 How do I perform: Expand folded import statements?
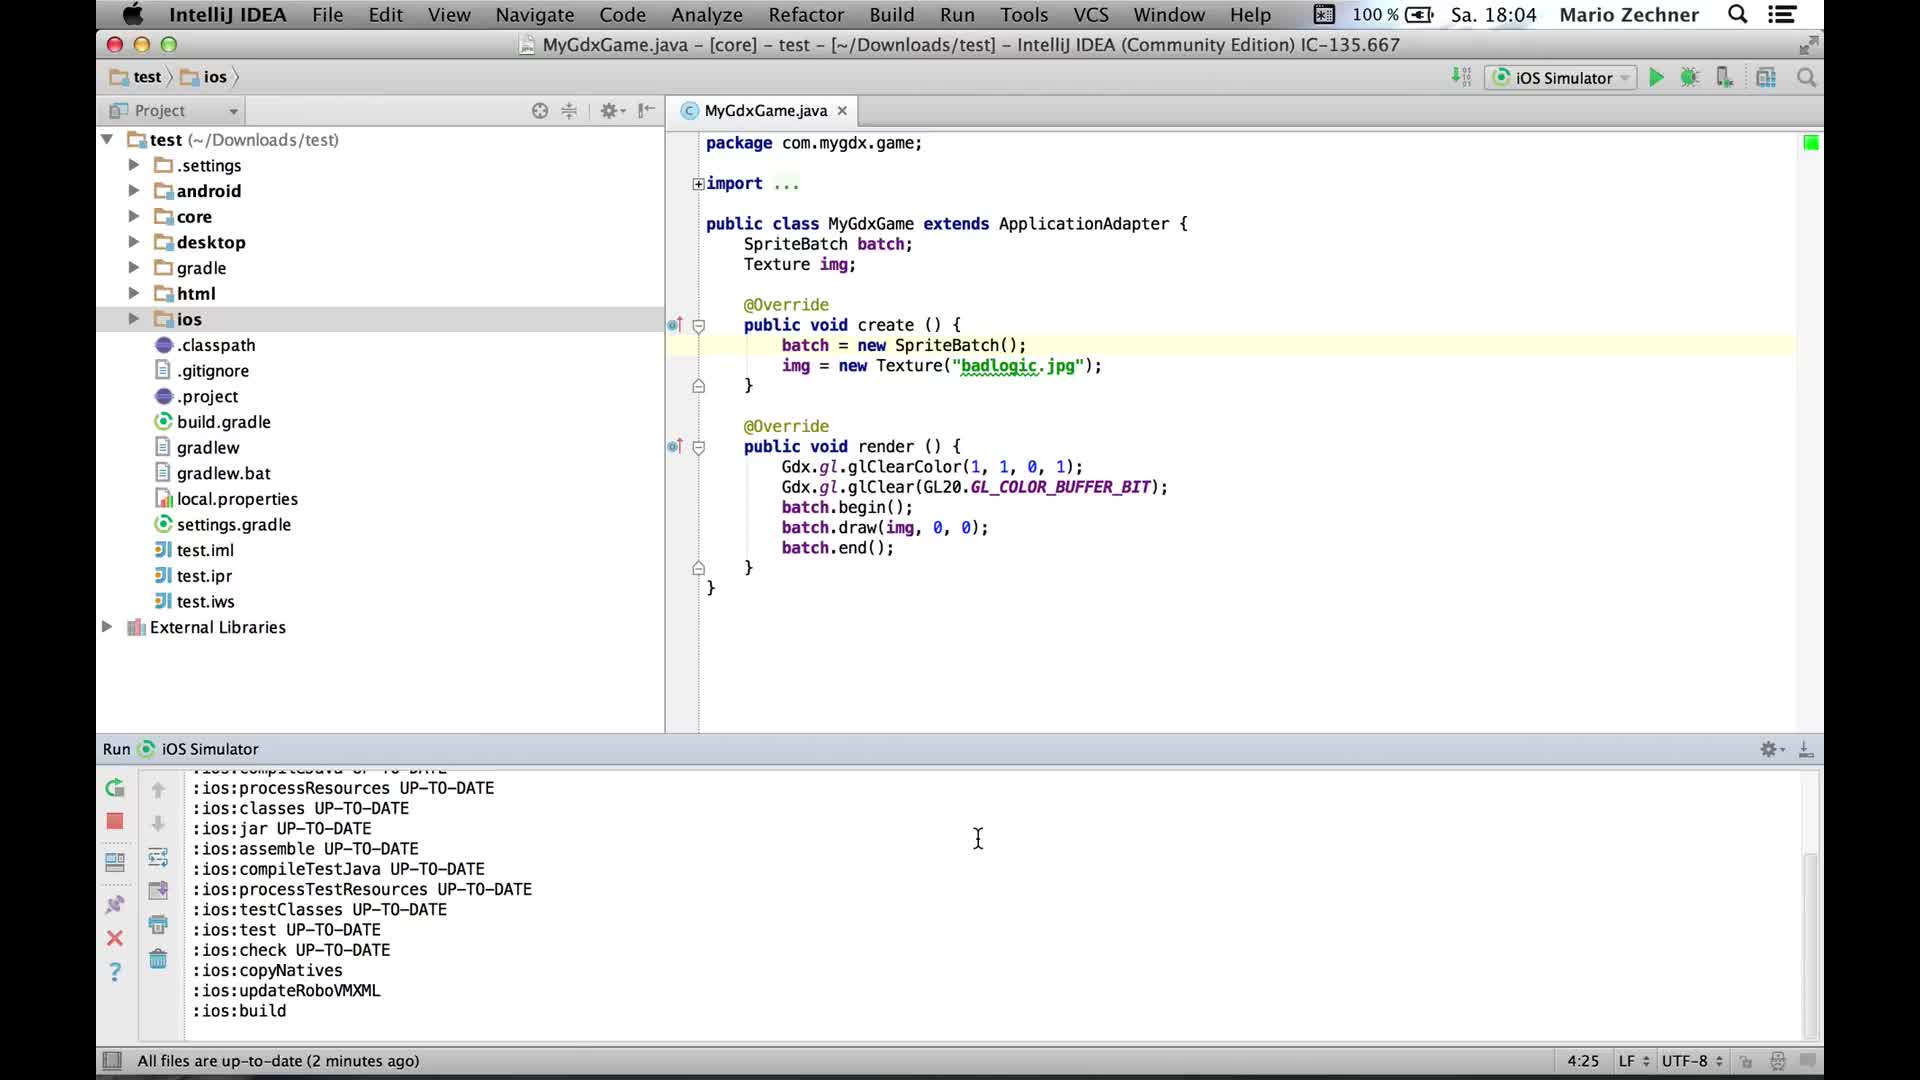(x=698, y=184)
